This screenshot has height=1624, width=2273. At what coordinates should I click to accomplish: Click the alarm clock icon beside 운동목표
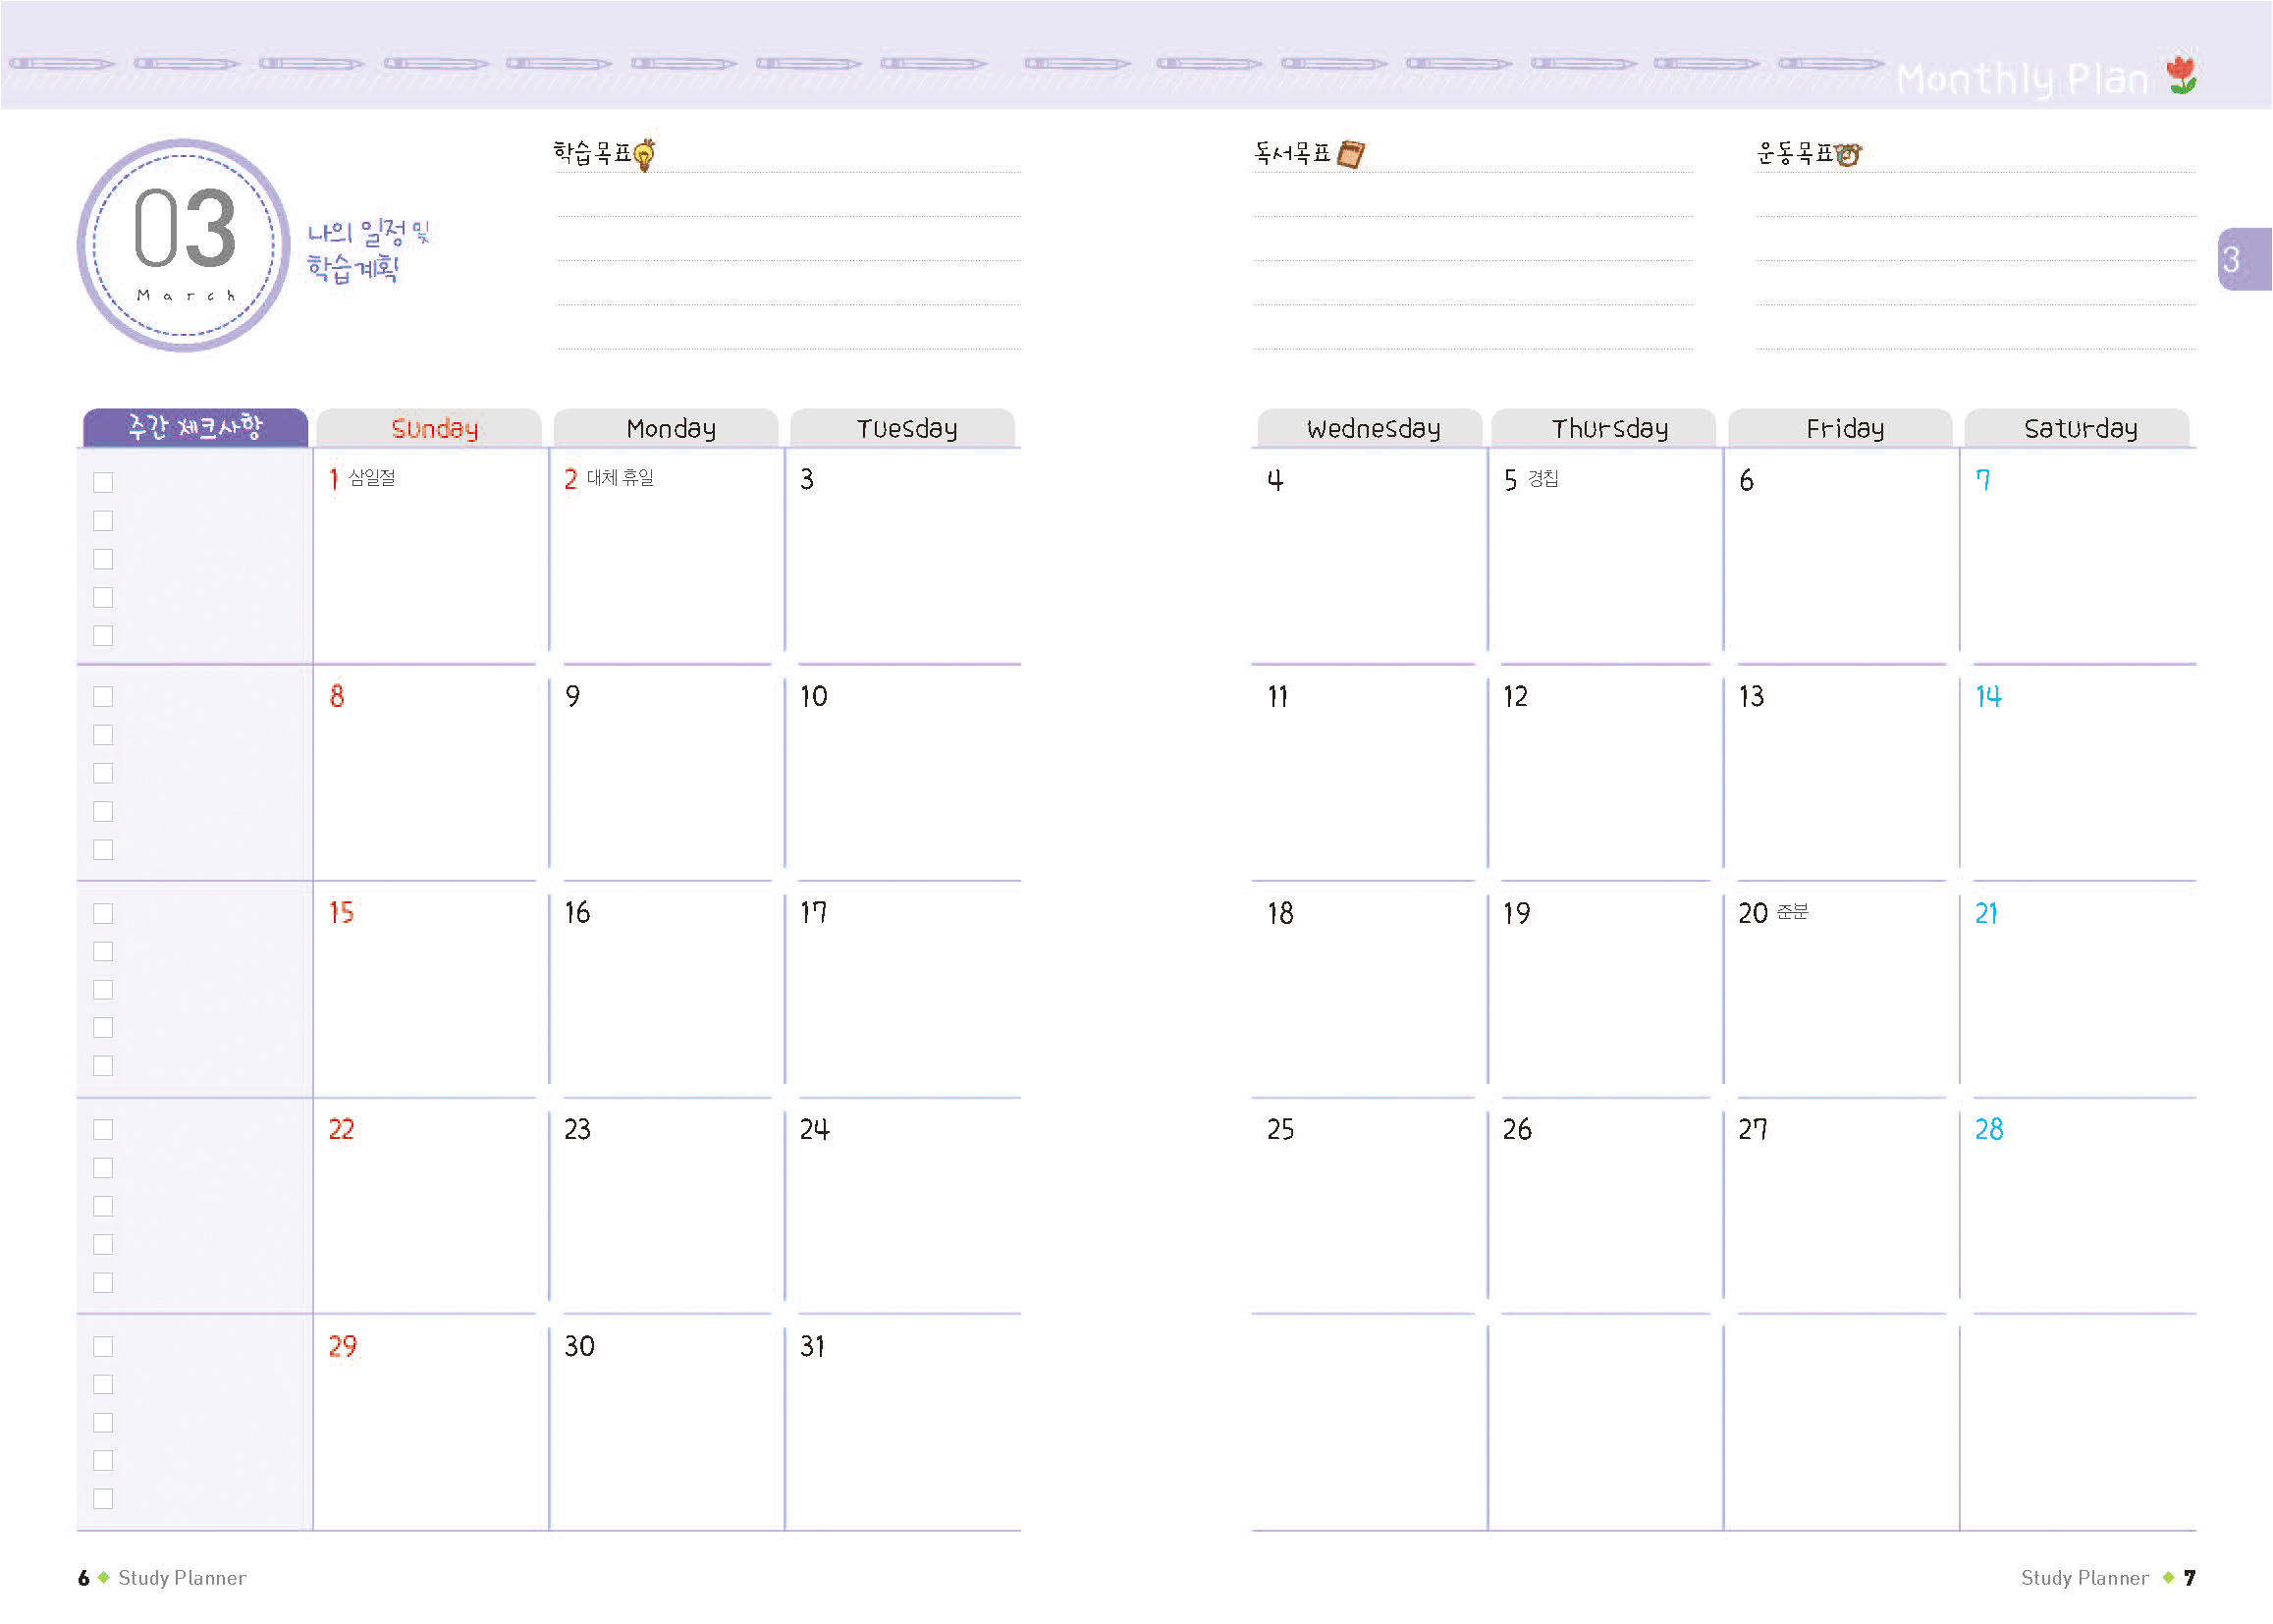tap(1847, 154)
